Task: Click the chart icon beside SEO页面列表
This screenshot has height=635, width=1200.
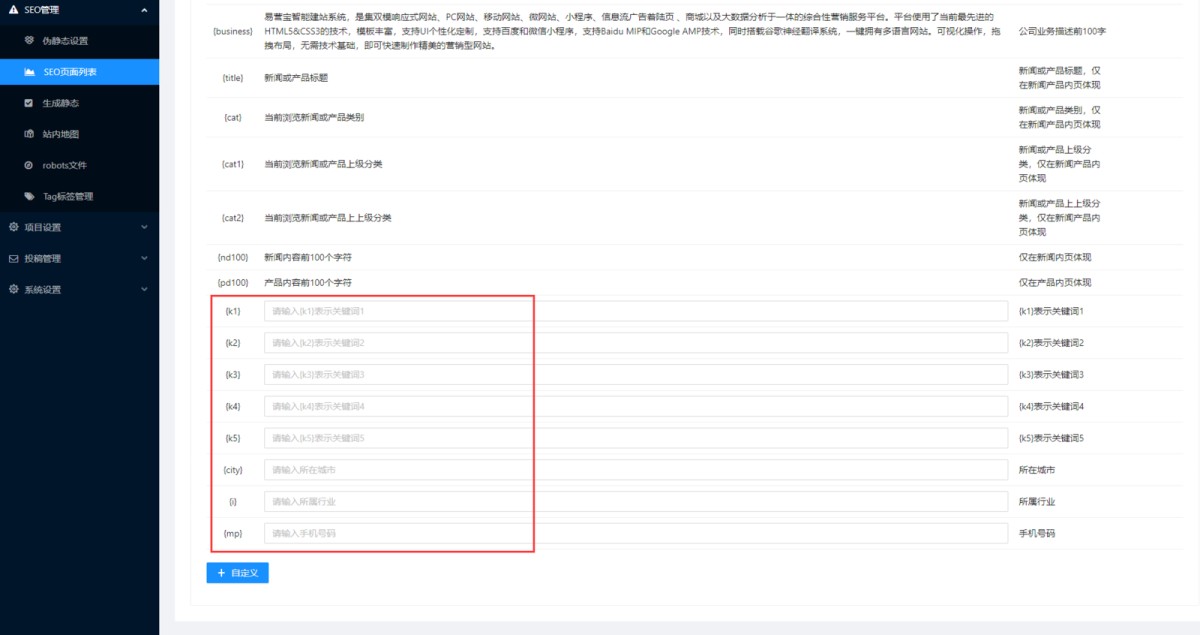Action: click(30, 72)
